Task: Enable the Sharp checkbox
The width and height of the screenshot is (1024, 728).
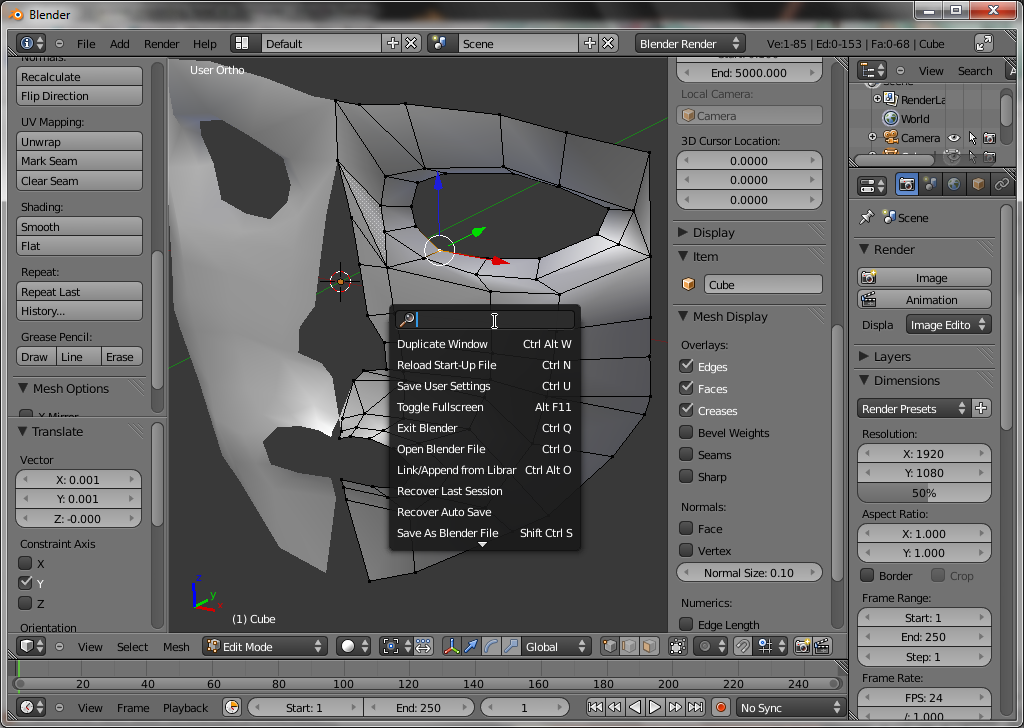Action: (686, 476)
